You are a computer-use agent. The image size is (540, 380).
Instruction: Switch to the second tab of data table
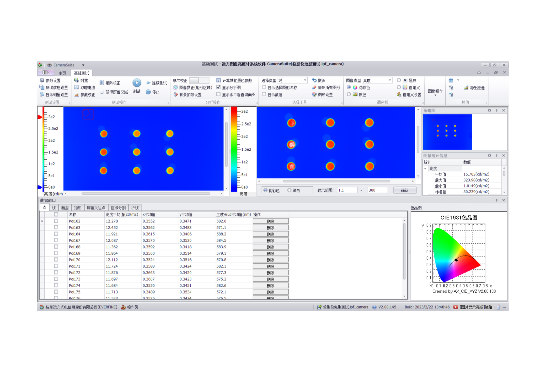coord(54,208)
